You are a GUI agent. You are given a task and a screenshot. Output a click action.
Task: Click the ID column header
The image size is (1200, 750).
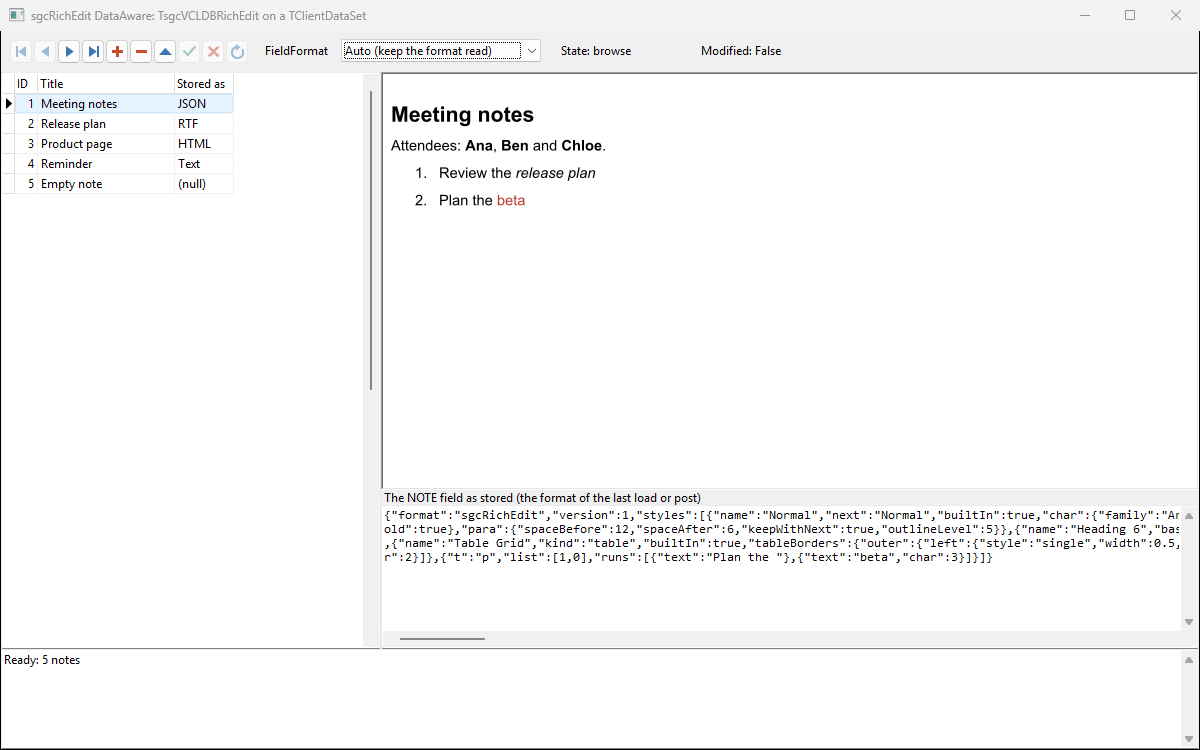point(26,84)
